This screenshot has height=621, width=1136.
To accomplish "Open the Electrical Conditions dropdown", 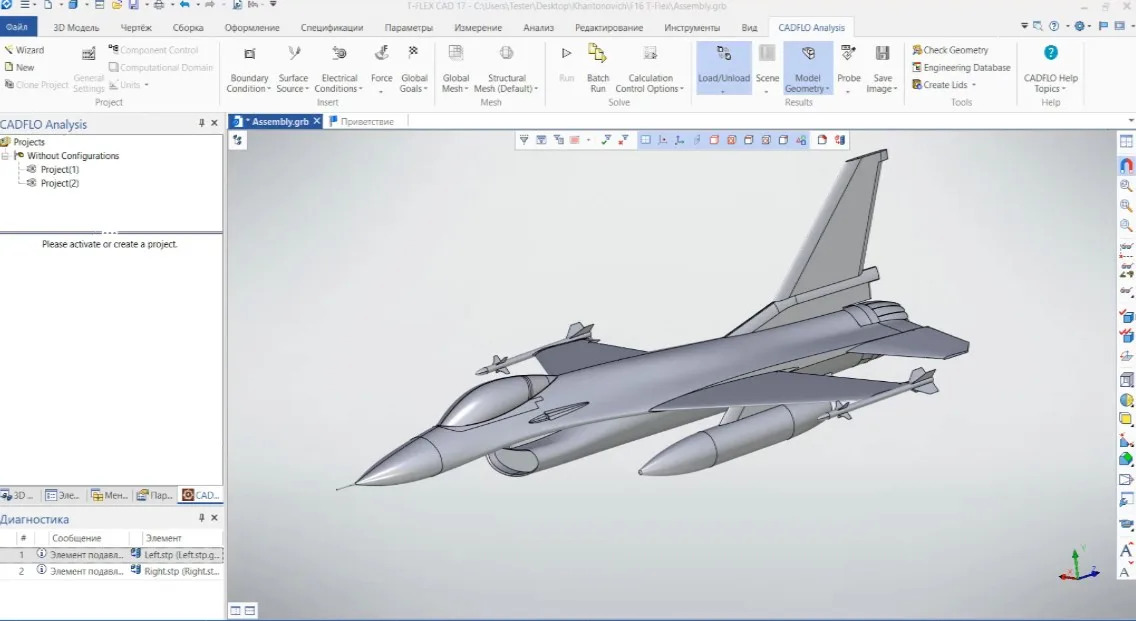I will [x=338, y=70].
